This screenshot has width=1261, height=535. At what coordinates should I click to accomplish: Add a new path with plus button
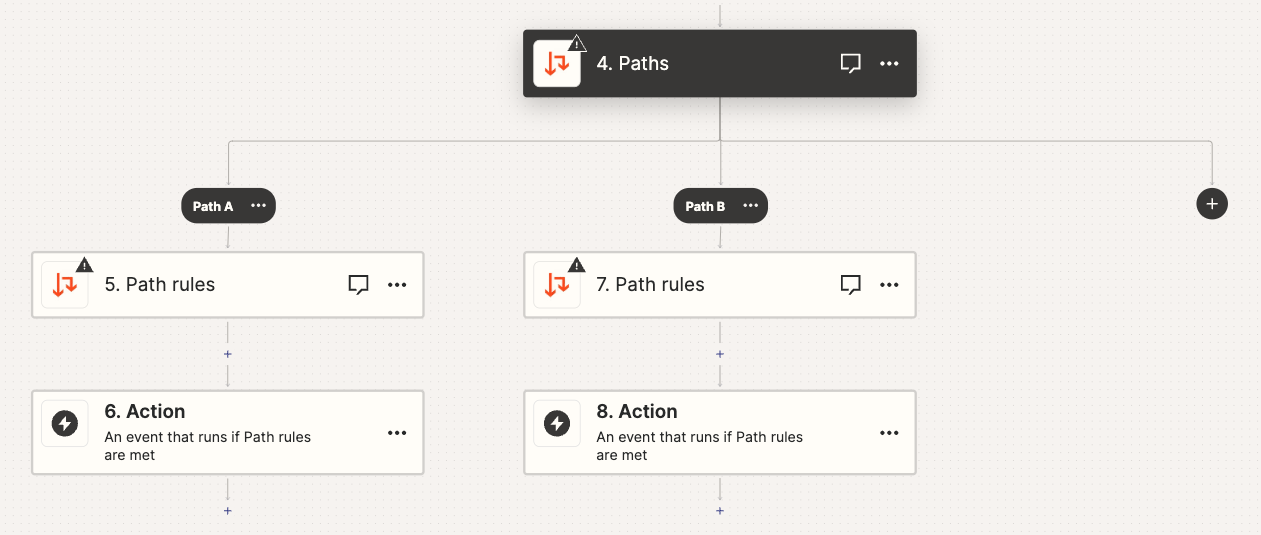click(x=1212, y=204)
